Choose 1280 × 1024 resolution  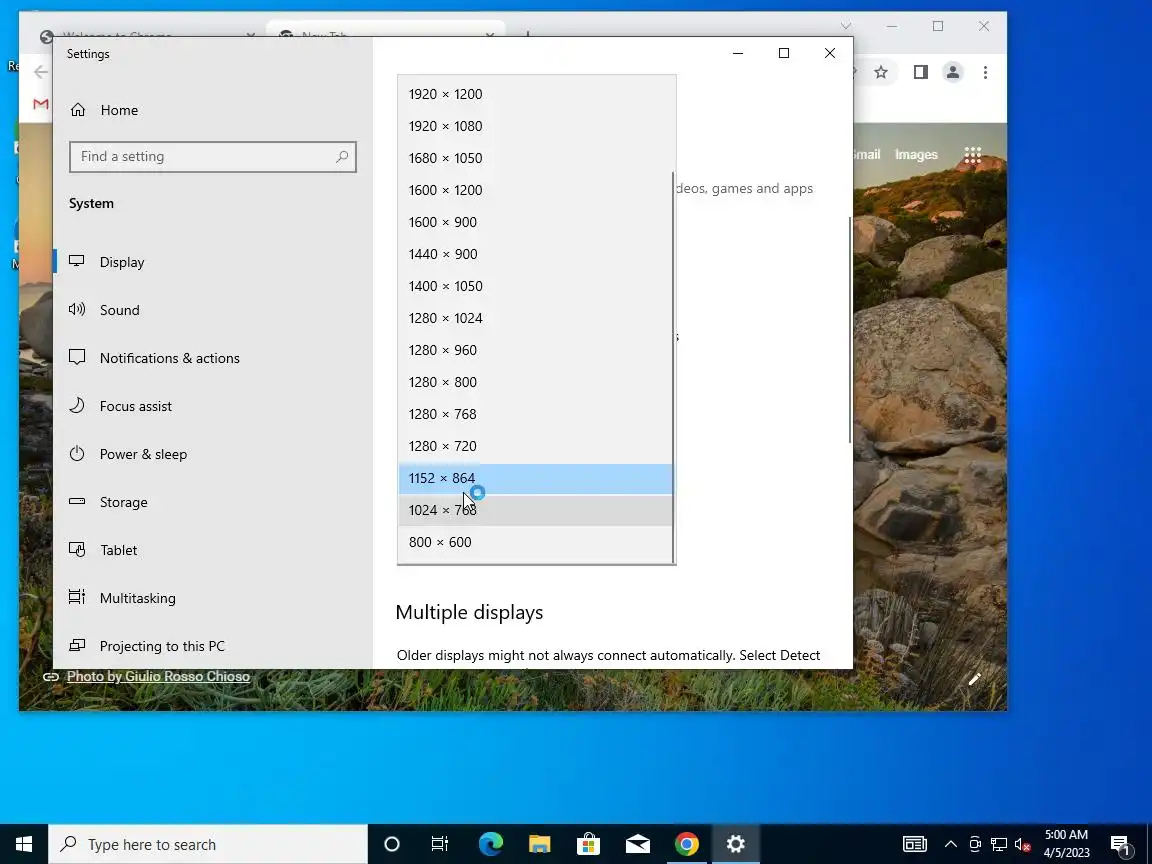pyautogui.click(x=535, y=318)
